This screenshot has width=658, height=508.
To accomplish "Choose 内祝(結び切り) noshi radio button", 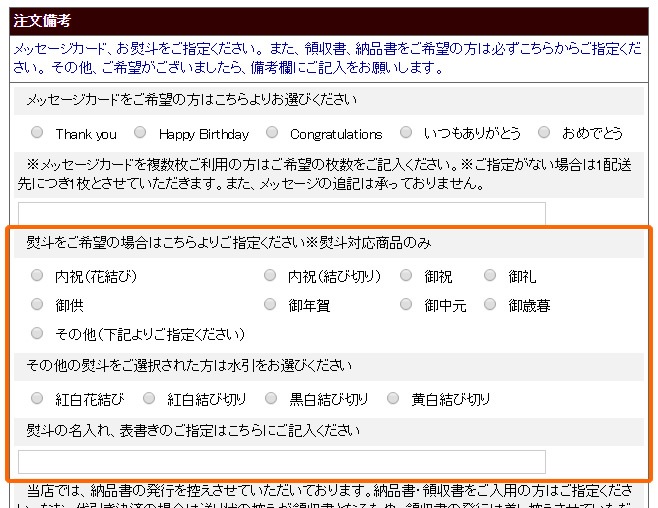I will (270, 275).
